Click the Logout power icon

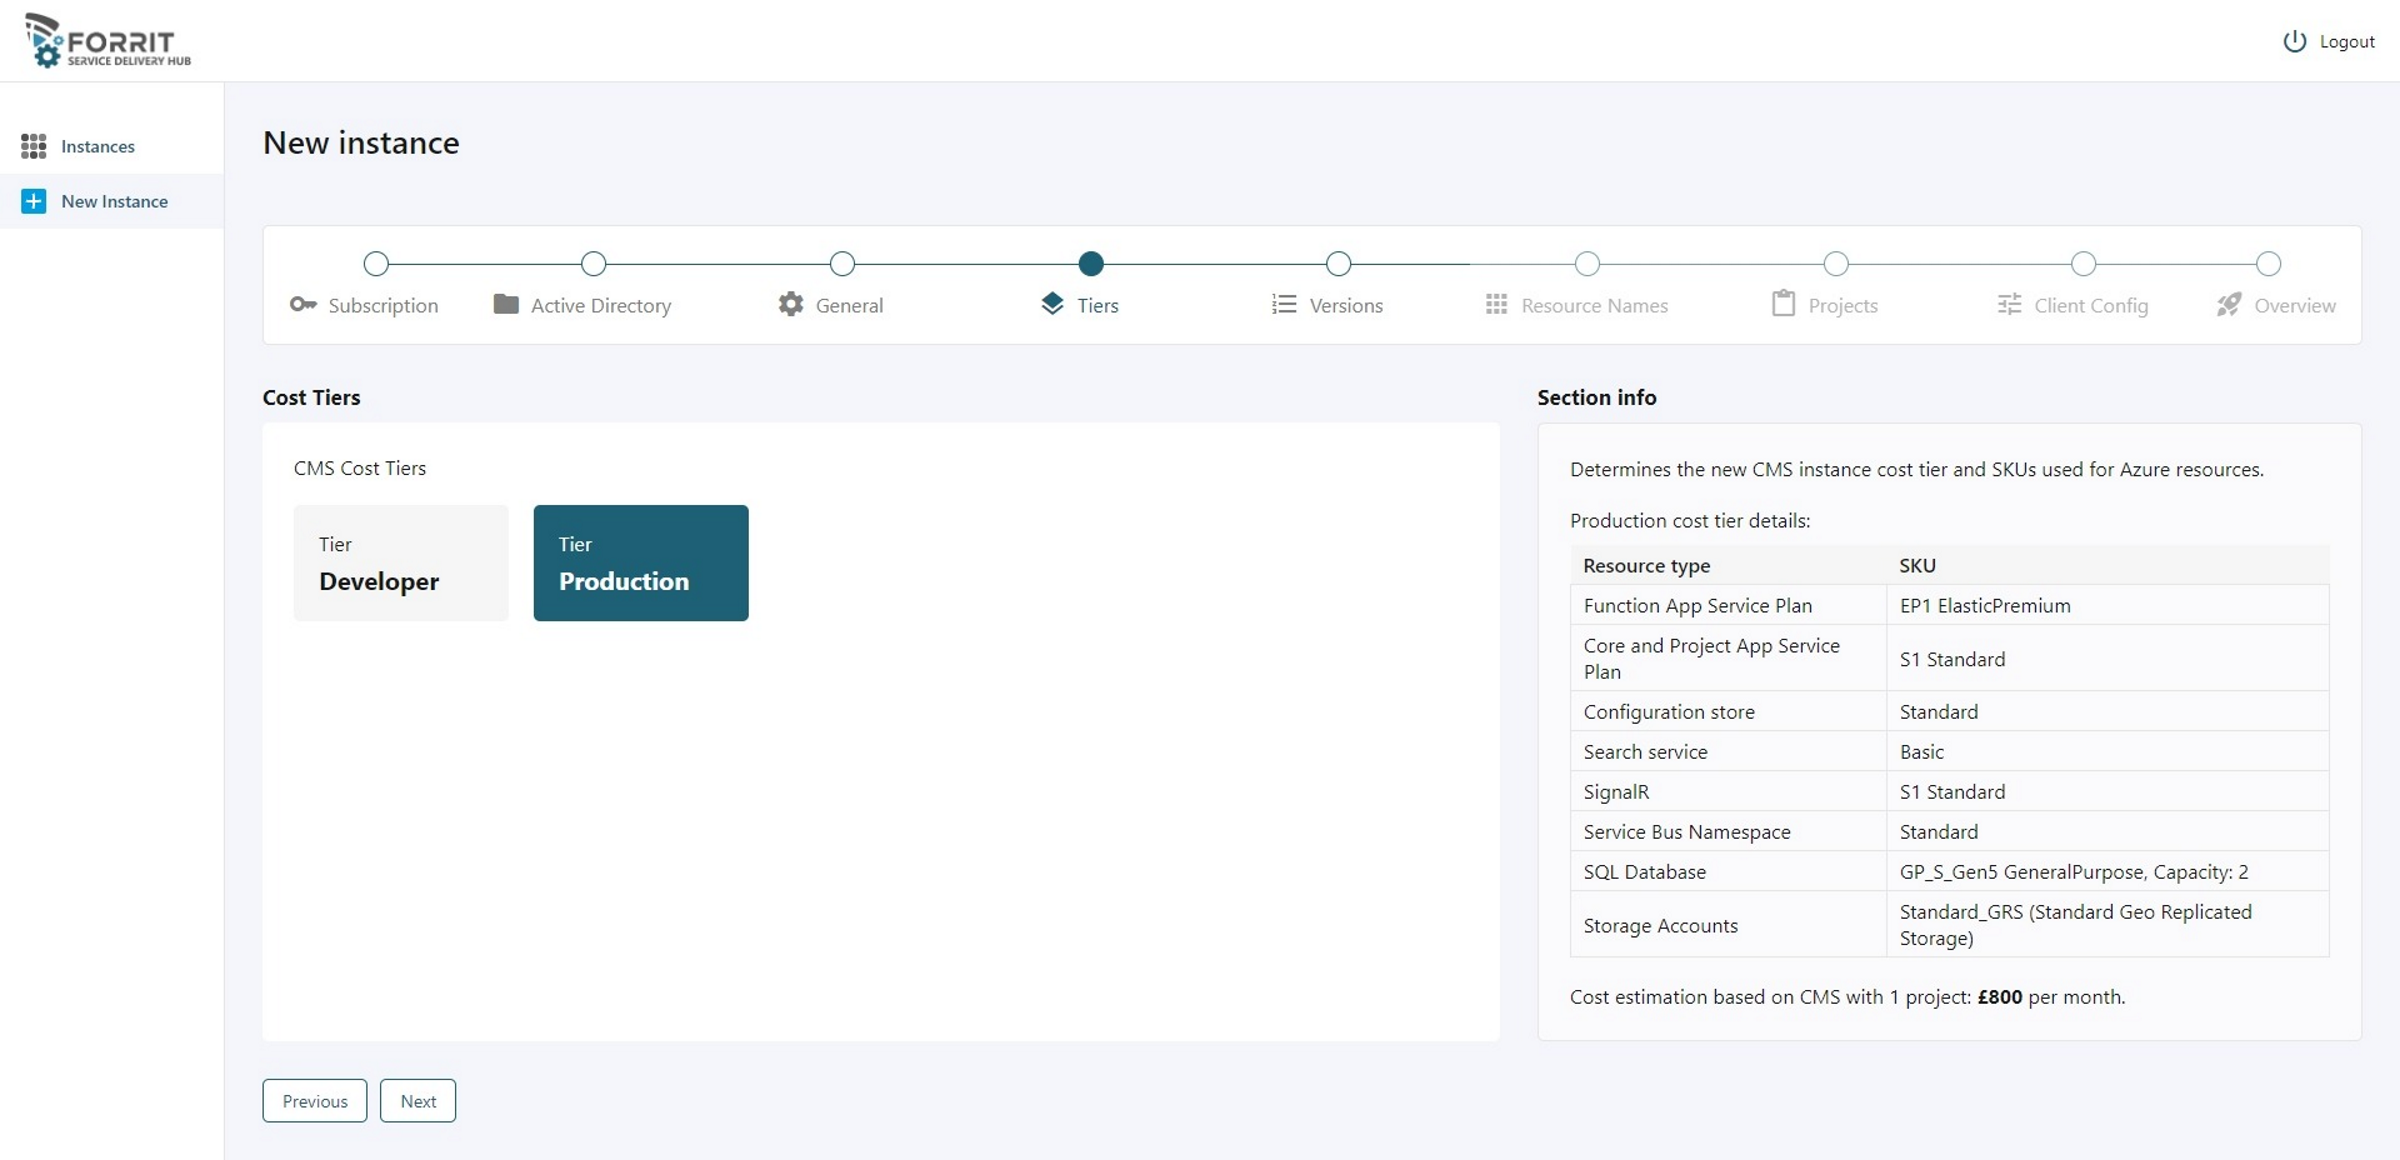click(2294, 41)
